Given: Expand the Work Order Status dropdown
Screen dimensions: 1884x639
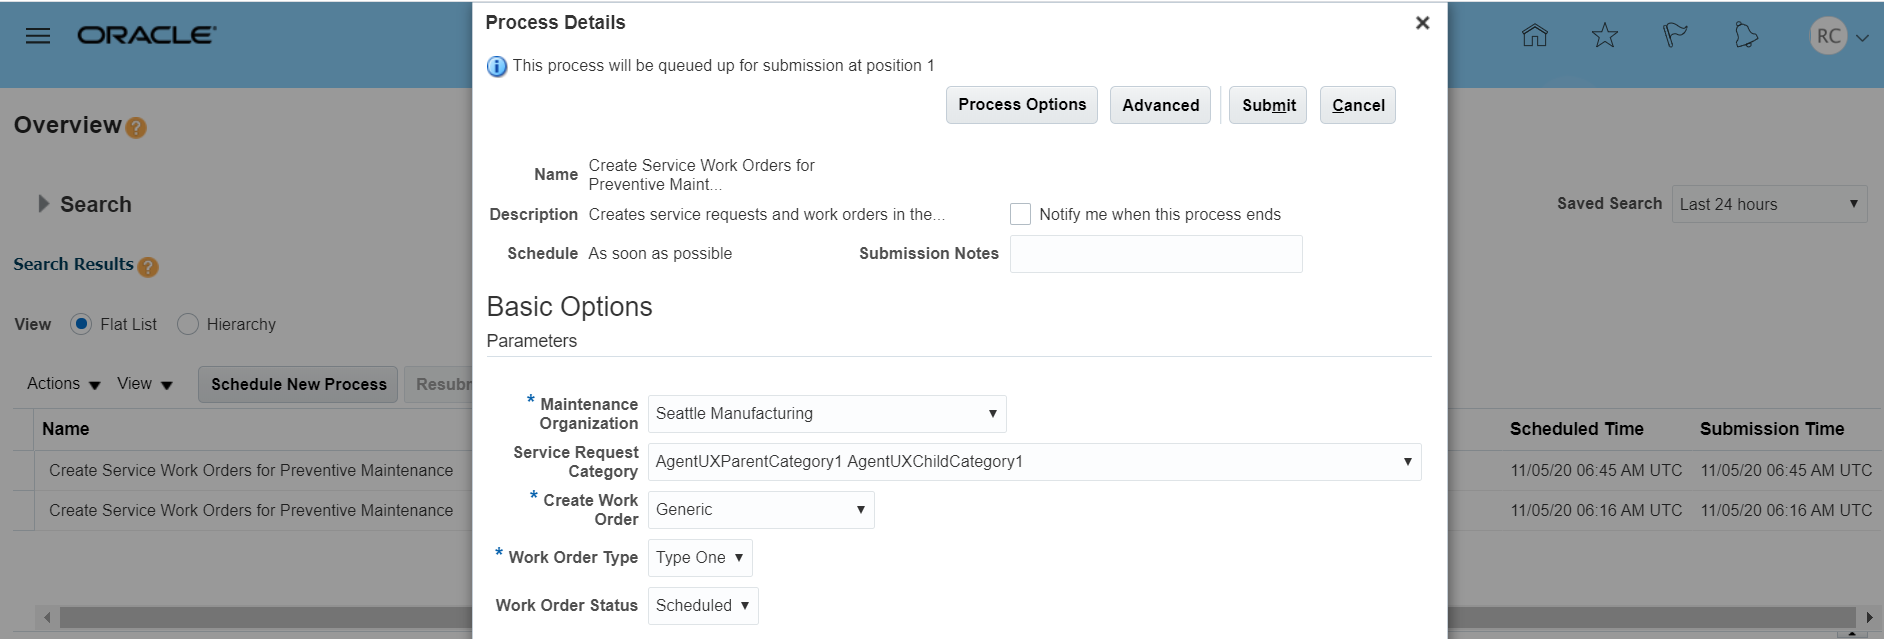Looking at the screenshot, I should point(703,606).
